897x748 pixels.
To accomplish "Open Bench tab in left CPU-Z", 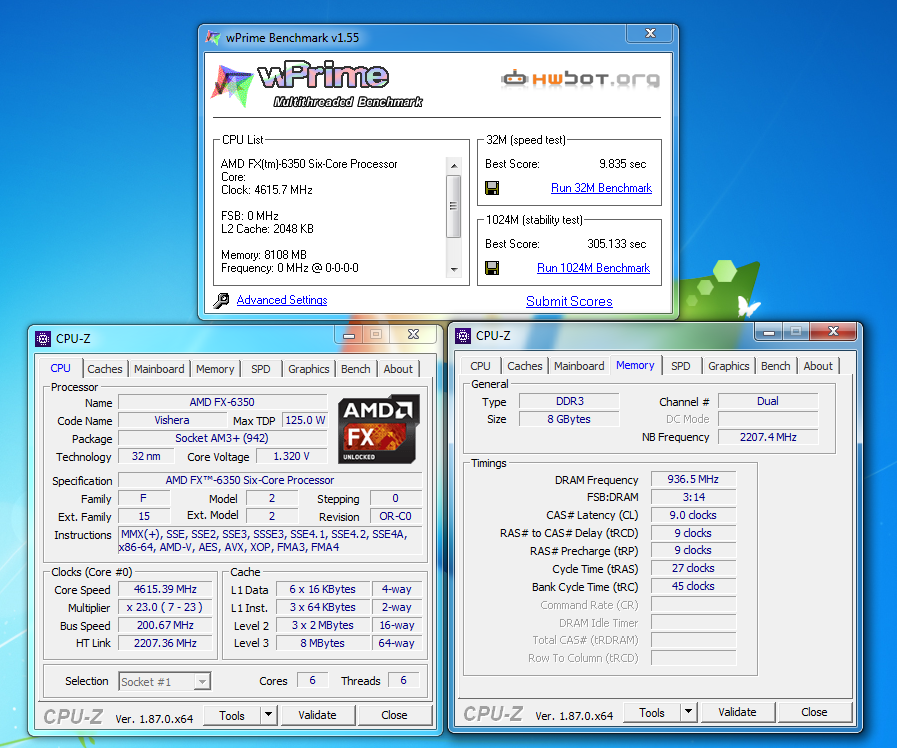I will [355, 369].
